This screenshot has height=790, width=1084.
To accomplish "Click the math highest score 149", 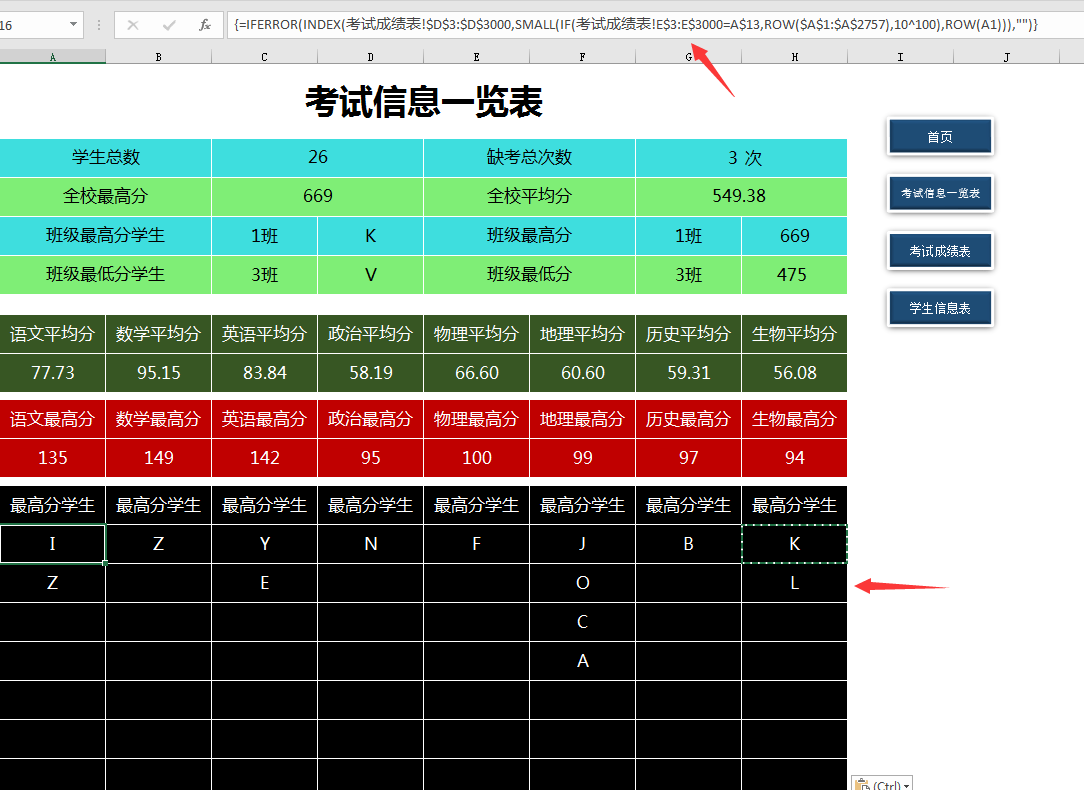I will pyautogui.click(x=158, y=458).
